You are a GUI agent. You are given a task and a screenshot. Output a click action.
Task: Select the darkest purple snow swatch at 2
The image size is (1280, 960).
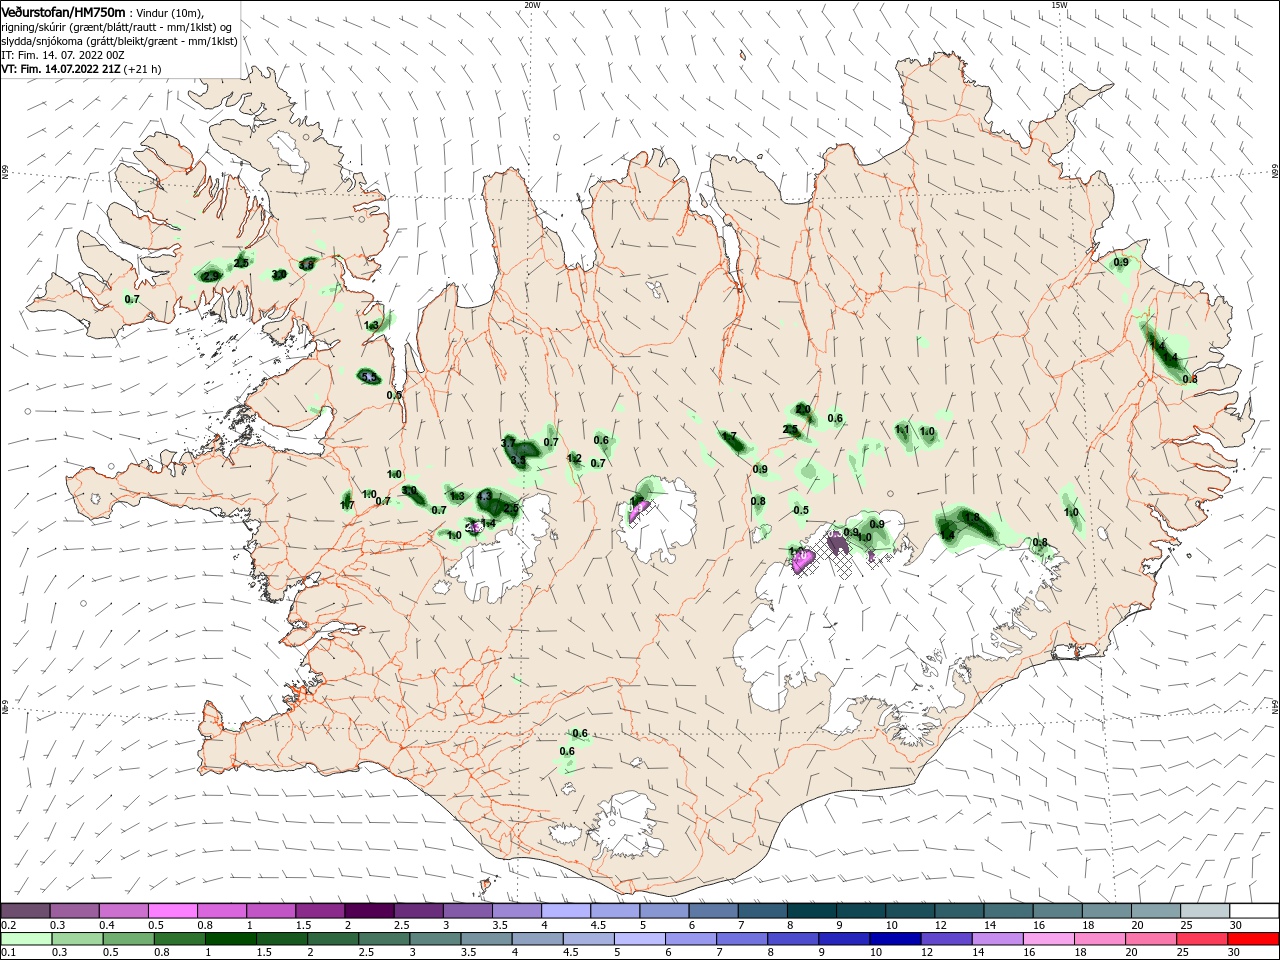369,911
